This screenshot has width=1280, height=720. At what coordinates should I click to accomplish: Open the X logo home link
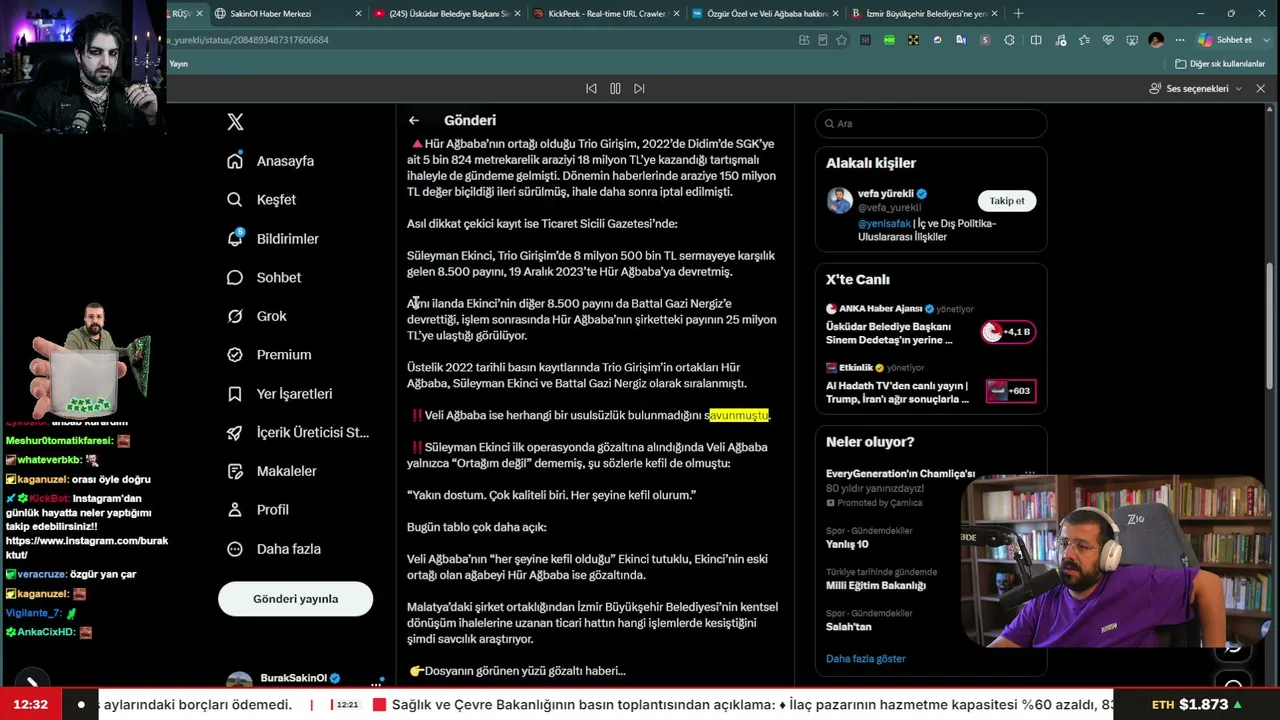[235, 122]
